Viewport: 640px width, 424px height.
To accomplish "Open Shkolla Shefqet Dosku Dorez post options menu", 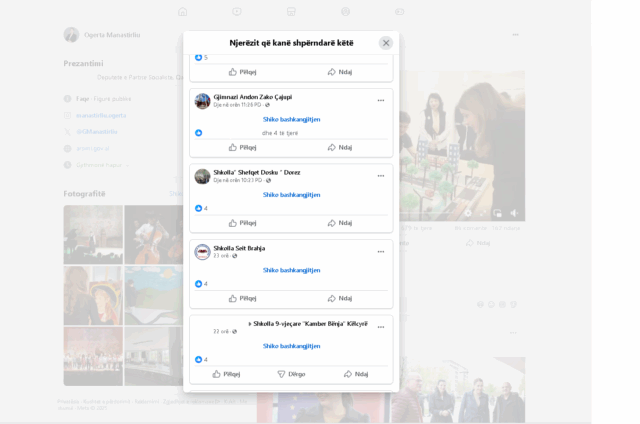I will [381, 176].
